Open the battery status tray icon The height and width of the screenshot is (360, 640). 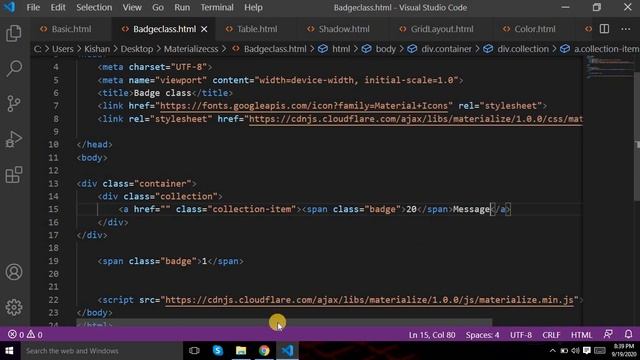click(564, 351)
